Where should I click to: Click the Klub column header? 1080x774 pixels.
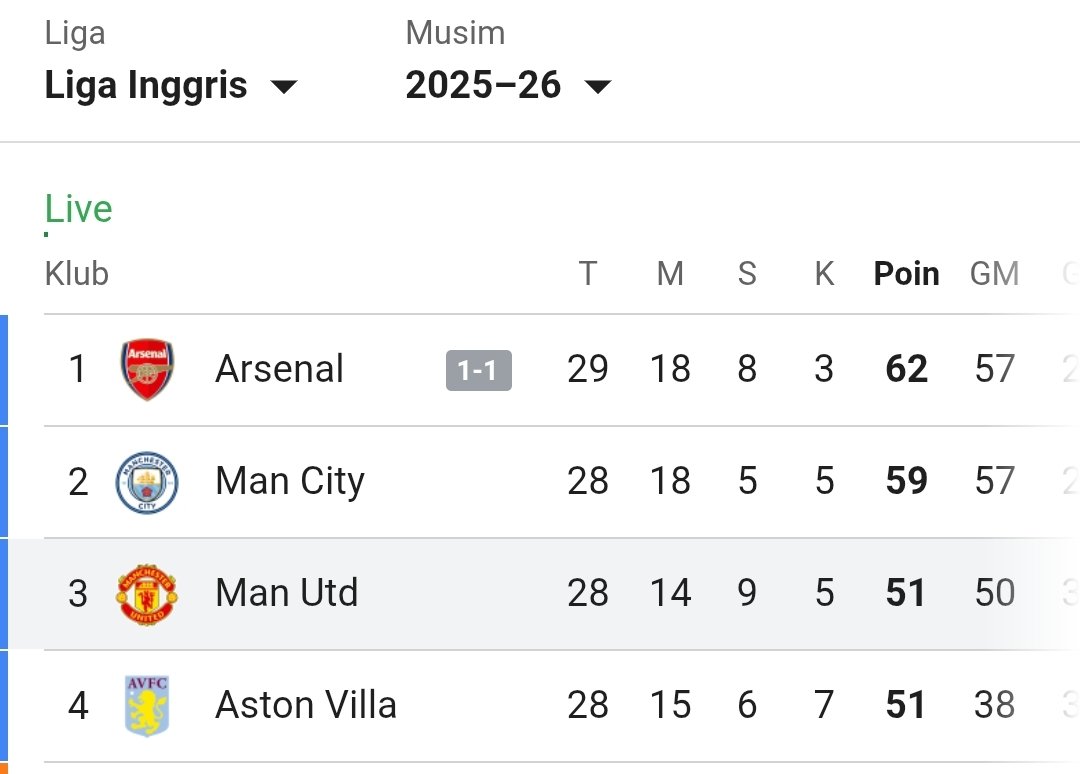[x=77, y=274]
